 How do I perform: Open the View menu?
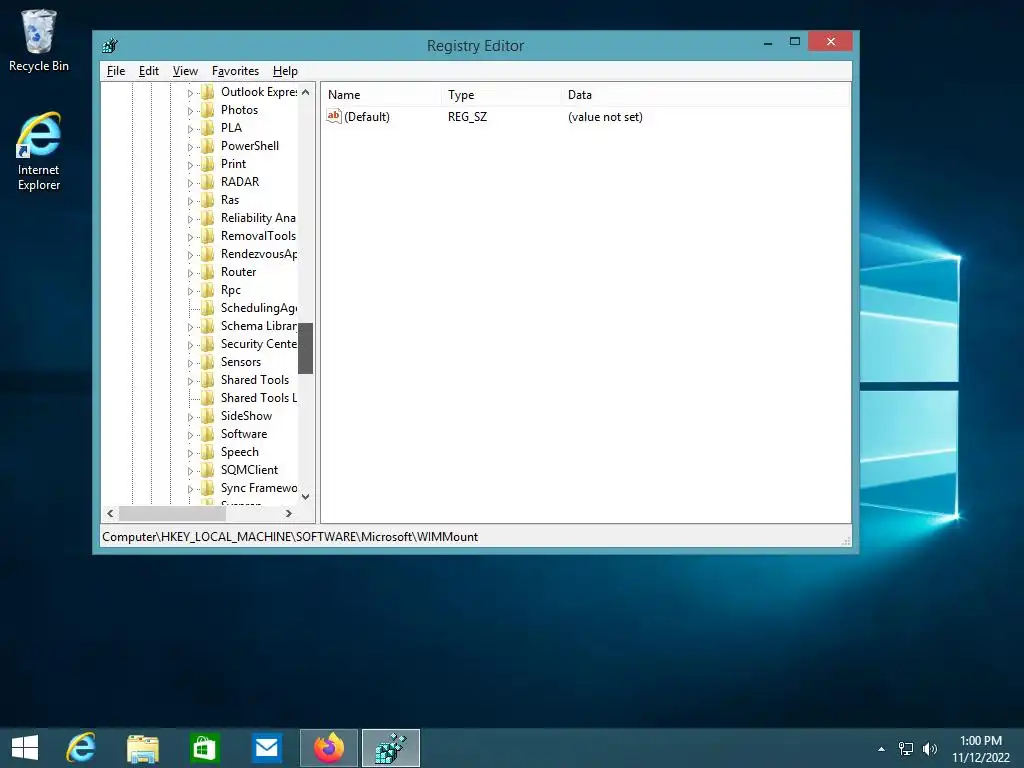(x=185, y=71)
